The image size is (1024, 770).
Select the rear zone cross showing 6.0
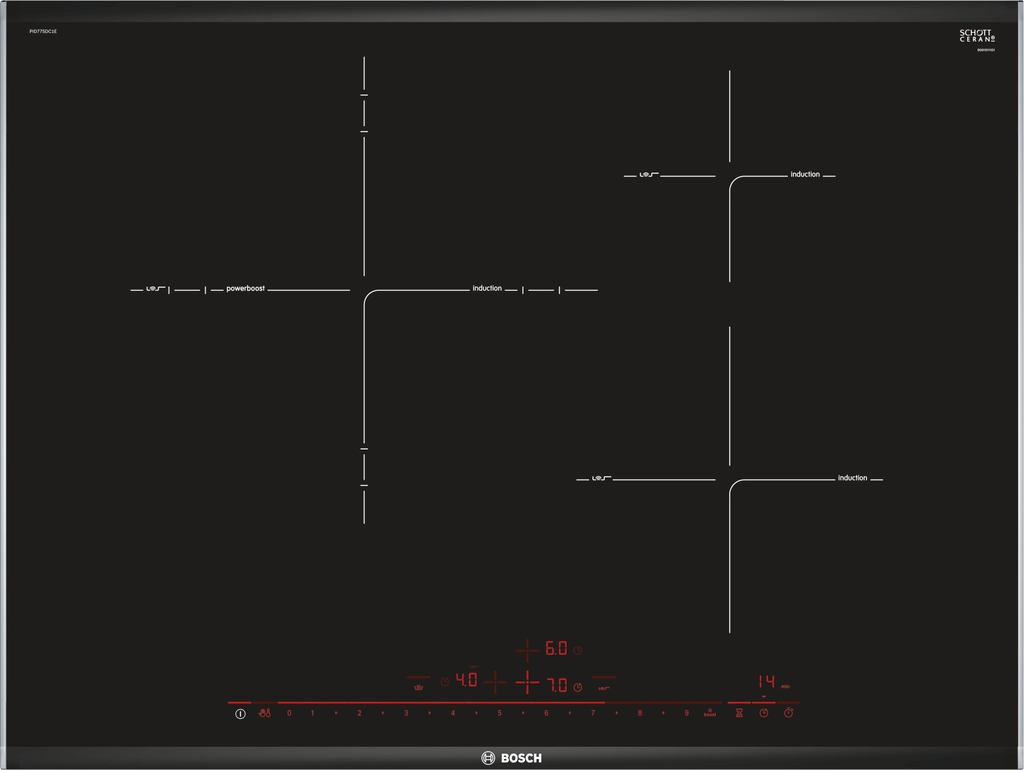(527, 651)
